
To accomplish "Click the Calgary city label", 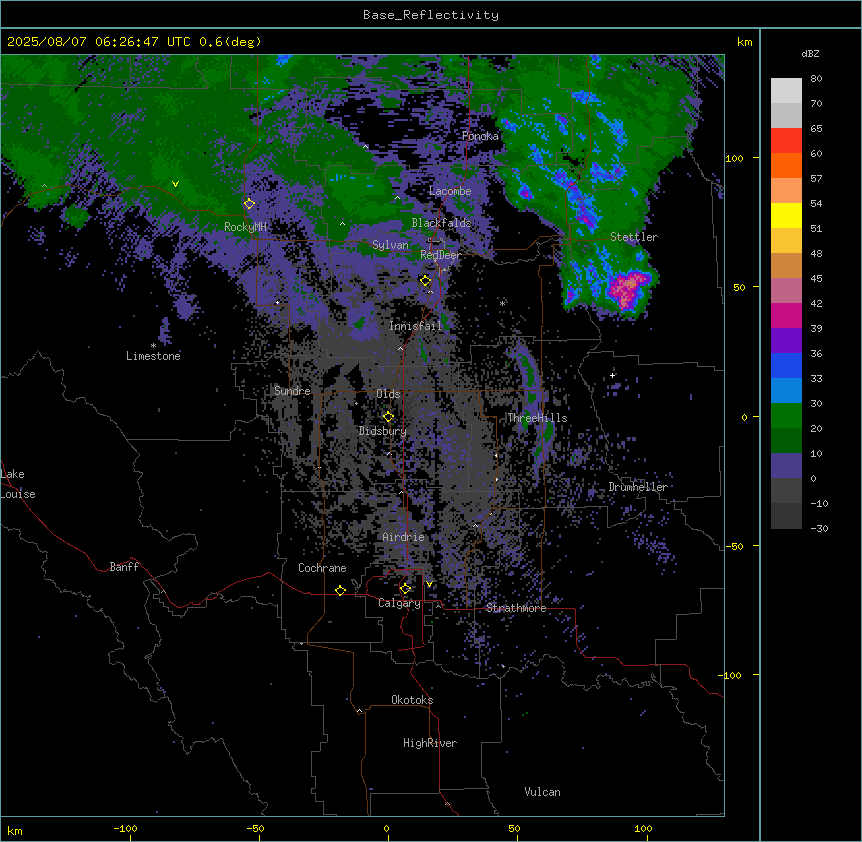I will point(399,603).
